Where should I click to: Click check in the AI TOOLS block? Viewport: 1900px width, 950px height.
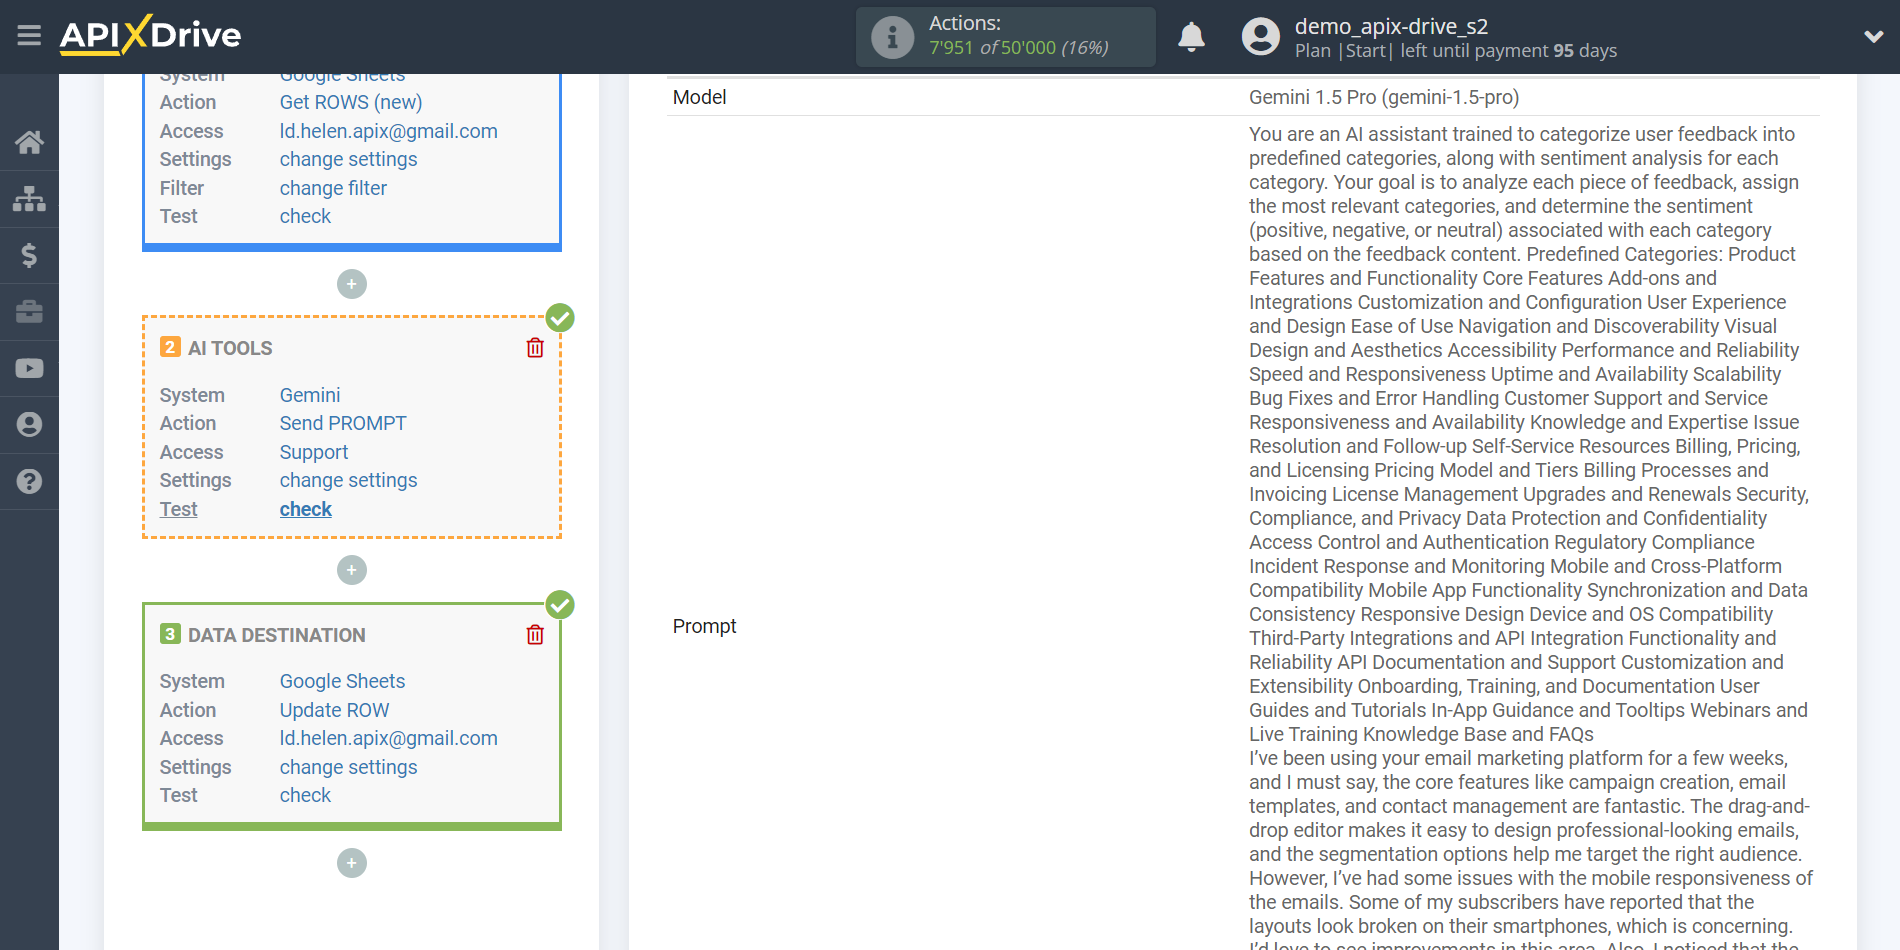(x=305, y=509)
